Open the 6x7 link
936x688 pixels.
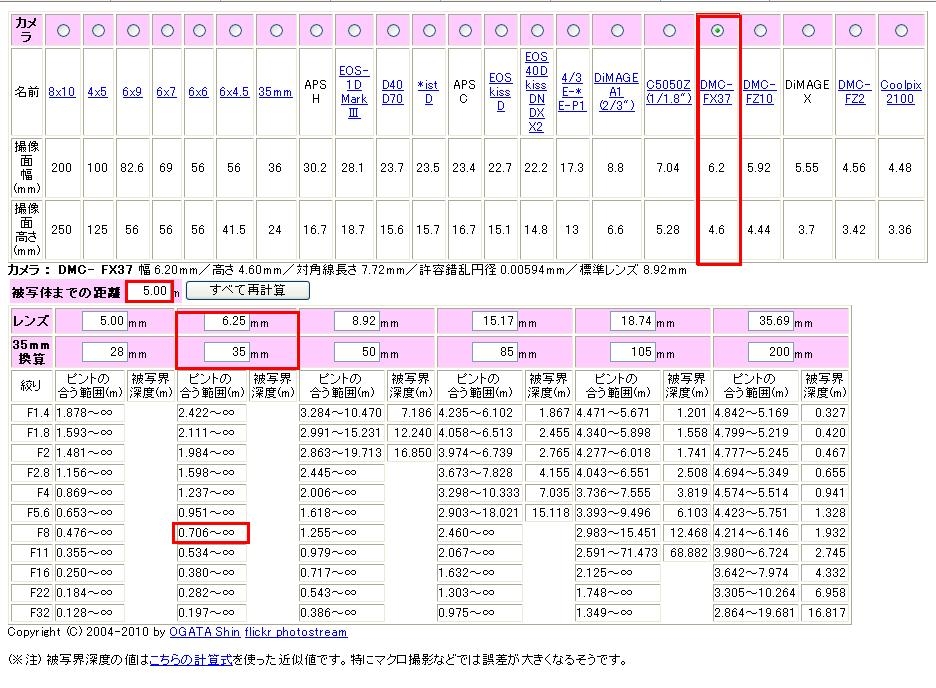[x=166, y=92]
